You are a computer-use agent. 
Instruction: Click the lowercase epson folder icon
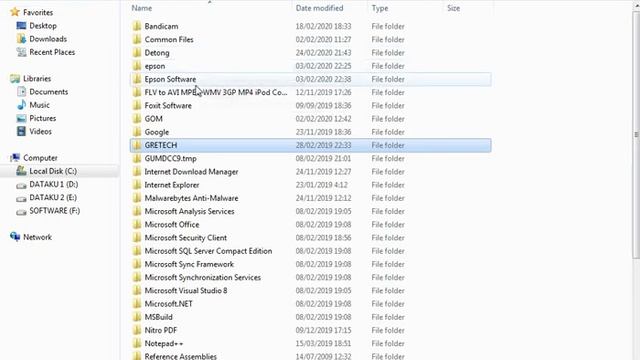[x=137, y=66]
